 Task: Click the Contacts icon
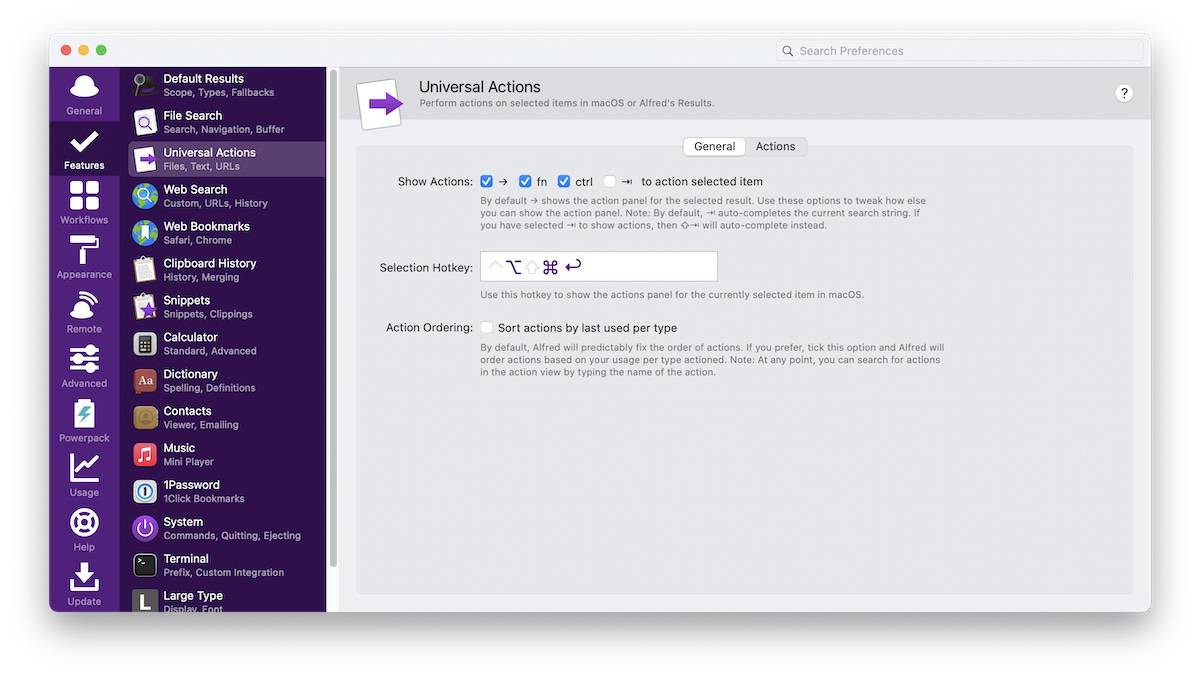pyautogui.click(x=145, y=418)
